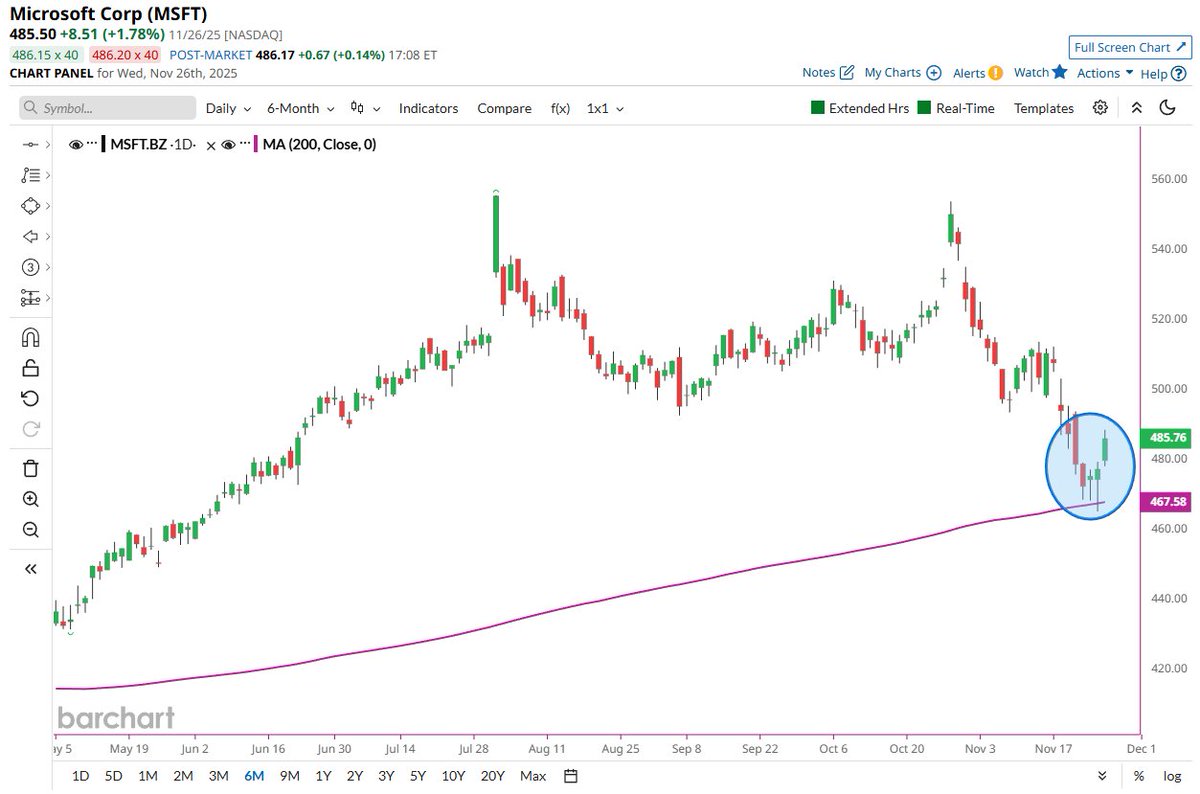Select 1Y range tab
Viewport: 1200px width, 794px height.
pyautogui.click(x=324, y=776)
